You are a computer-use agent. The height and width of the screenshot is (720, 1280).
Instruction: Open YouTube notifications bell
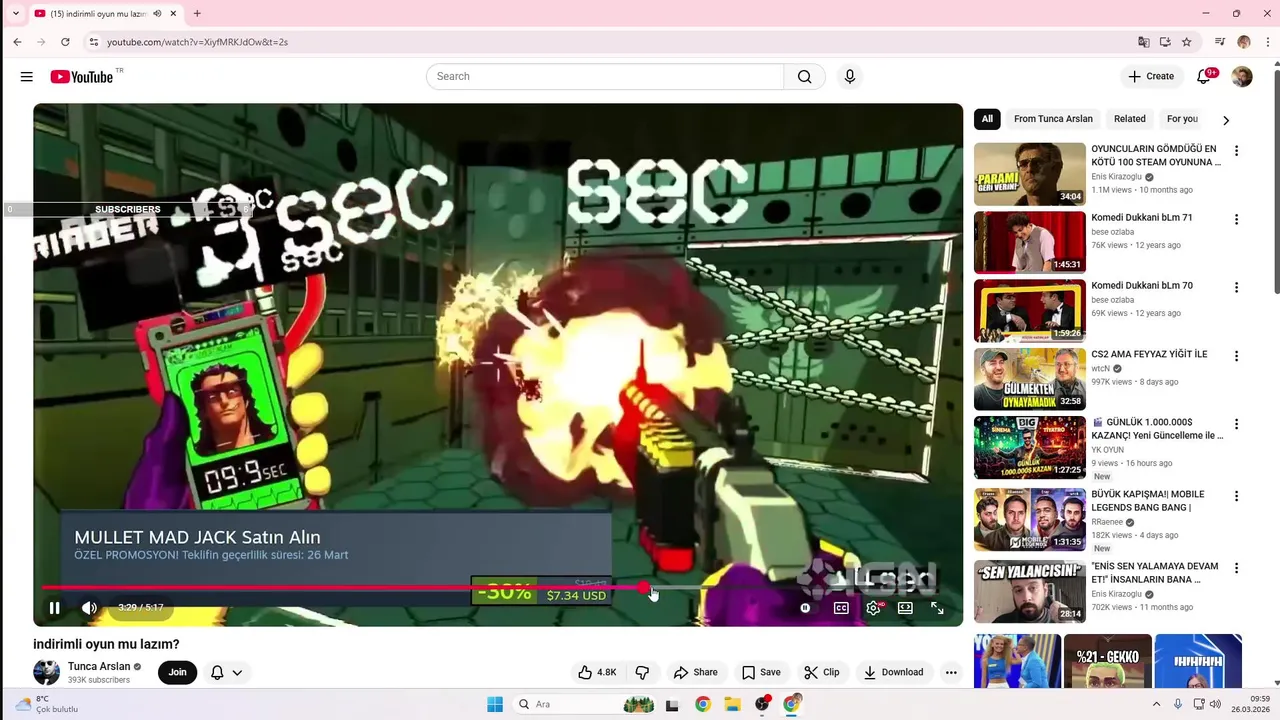point(1205,77)
